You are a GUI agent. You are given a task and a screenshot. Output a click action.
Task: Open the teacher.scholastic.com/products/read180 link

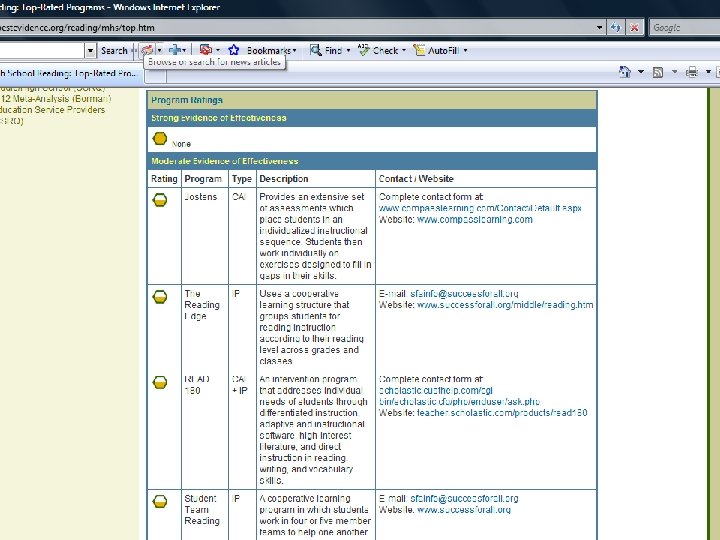pyautogui.click(x=502, y=413)
